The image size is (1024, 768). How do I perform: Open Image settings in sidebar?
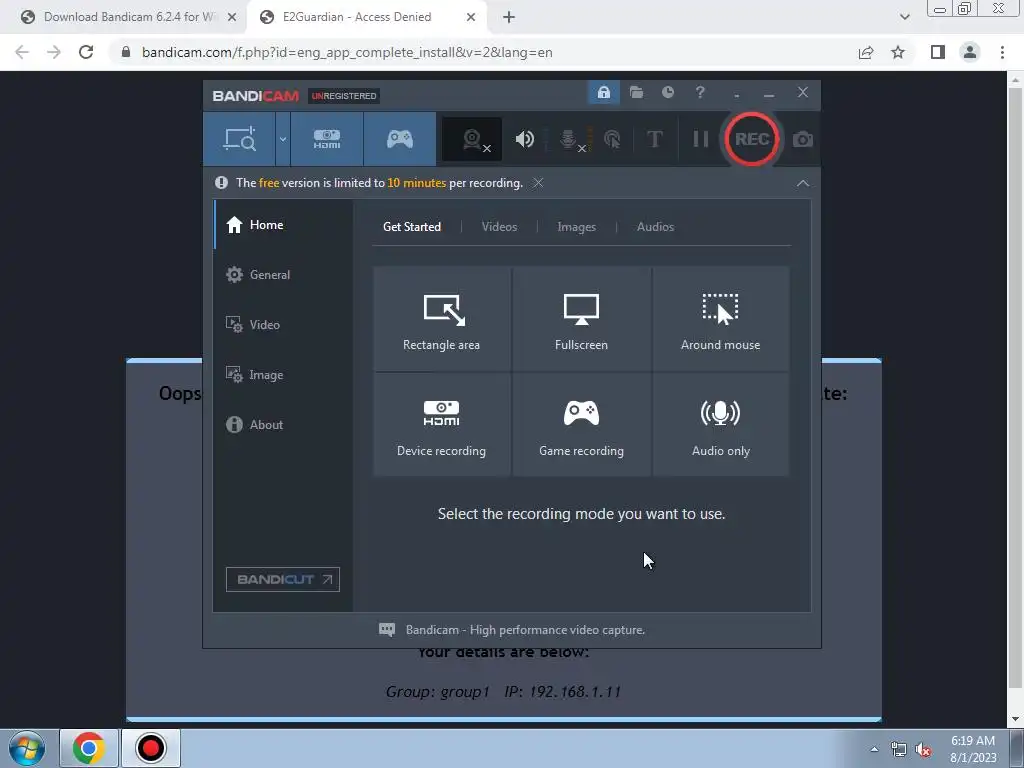tap(283, 375)
